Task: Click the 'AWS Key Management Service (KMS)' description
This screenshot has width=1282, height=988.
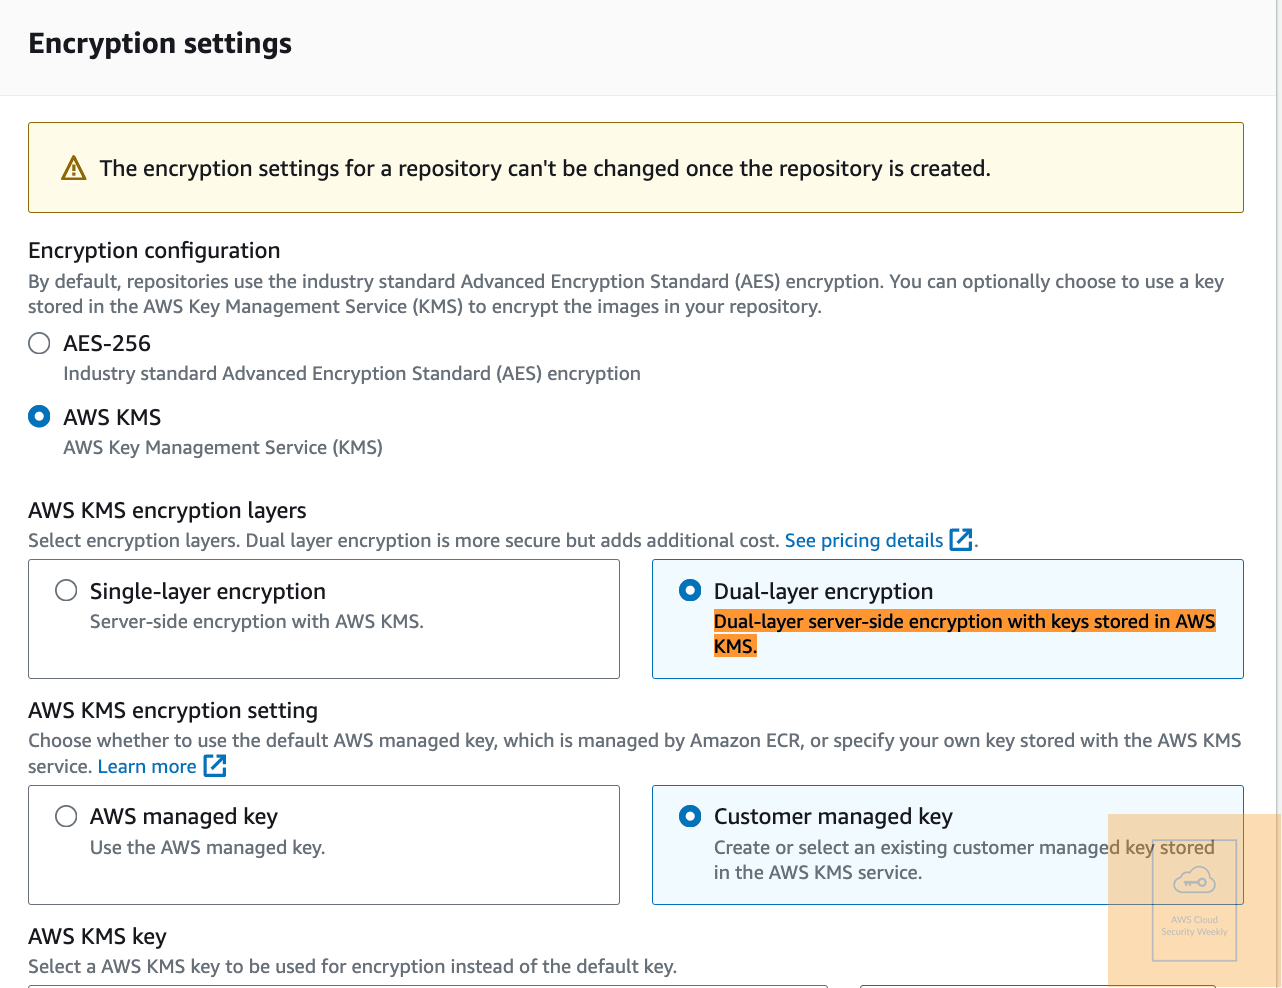Action: [223, 448]
